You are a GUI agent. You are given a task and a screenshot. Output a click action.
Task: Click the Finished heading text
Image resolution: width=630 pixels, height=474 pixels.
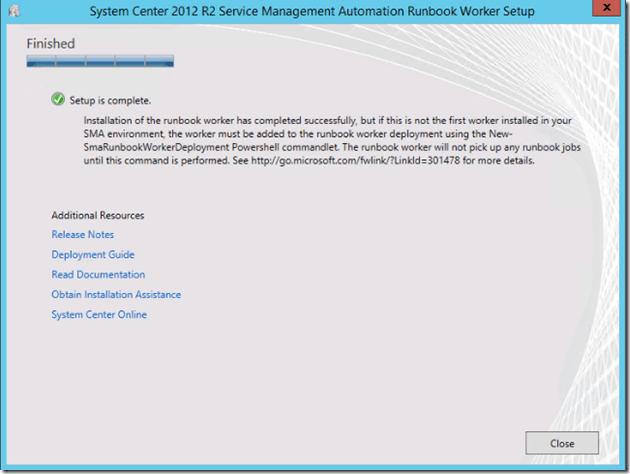point(50,44)
